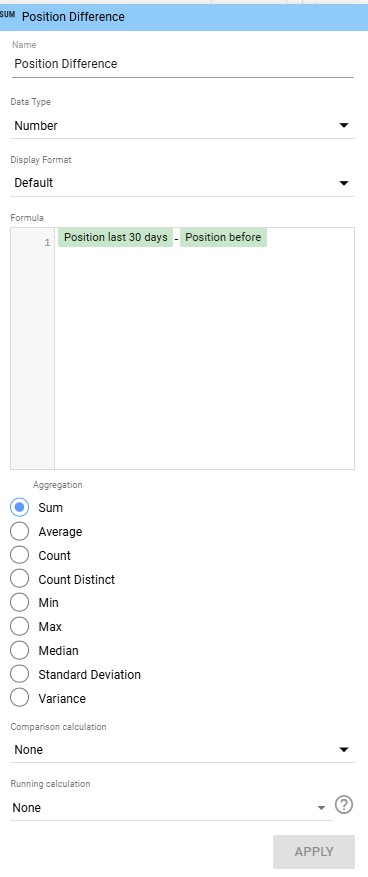This screenshot has height=877, width=368.
Task: Select the Sum aggregation radio button
Action: click(20, 508)
